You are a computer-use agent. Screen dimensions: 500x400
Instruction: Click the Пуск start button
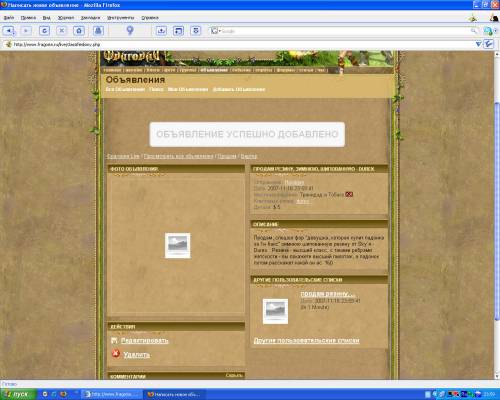pyautogui.click(x=18, y=394)
